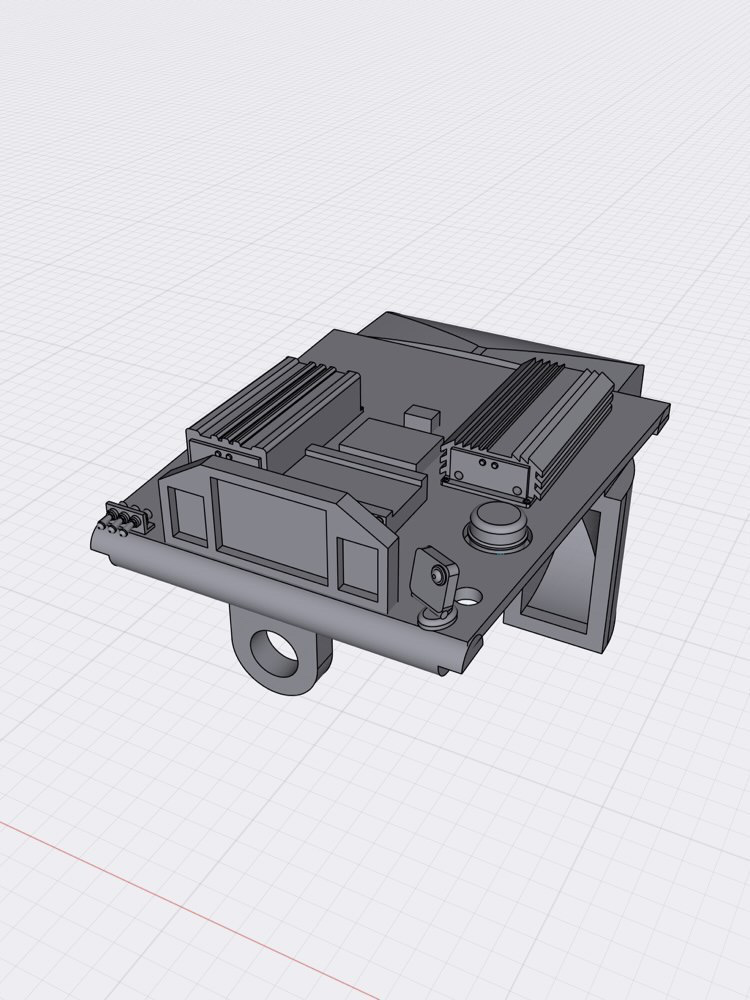Select the left finned heatsink on the model

274,411
